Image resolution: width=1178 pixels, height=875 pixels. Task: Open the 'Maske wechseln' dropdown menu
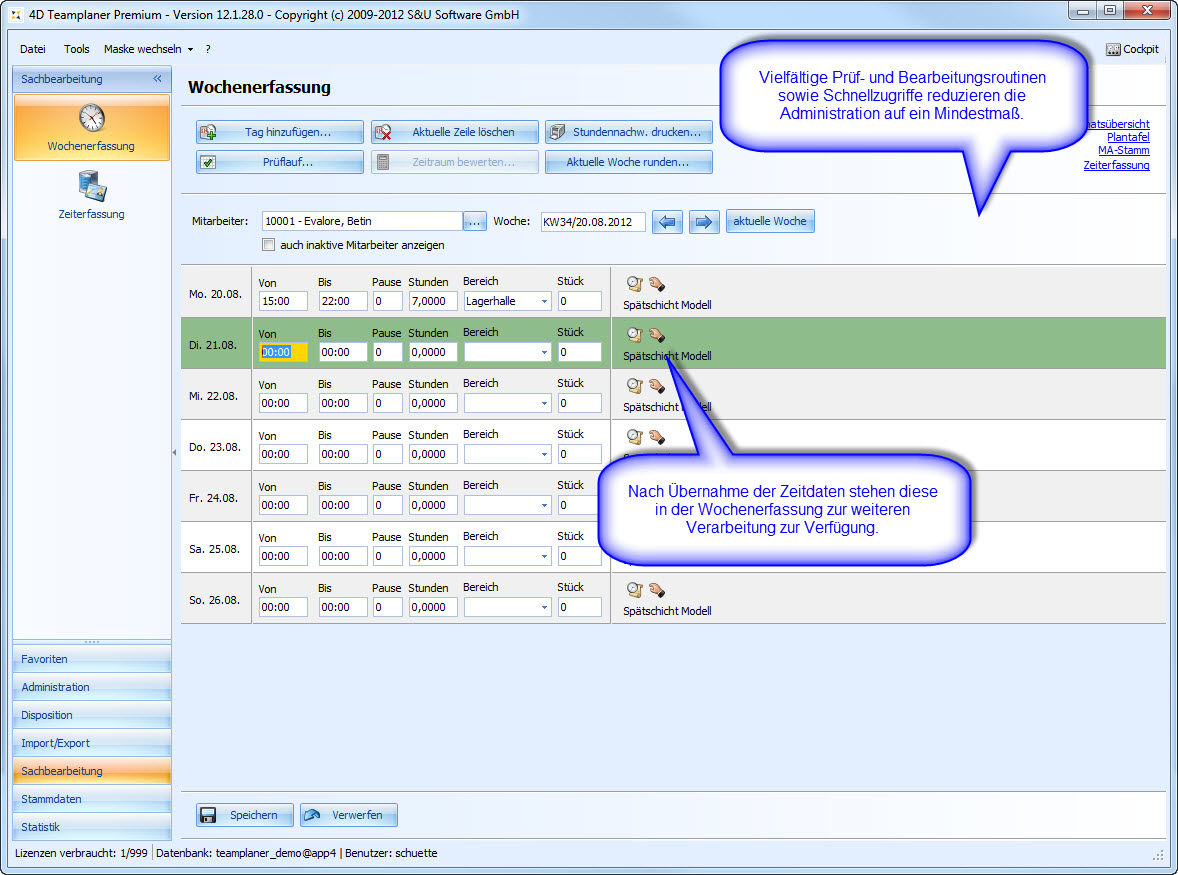[x=148, y=49]
